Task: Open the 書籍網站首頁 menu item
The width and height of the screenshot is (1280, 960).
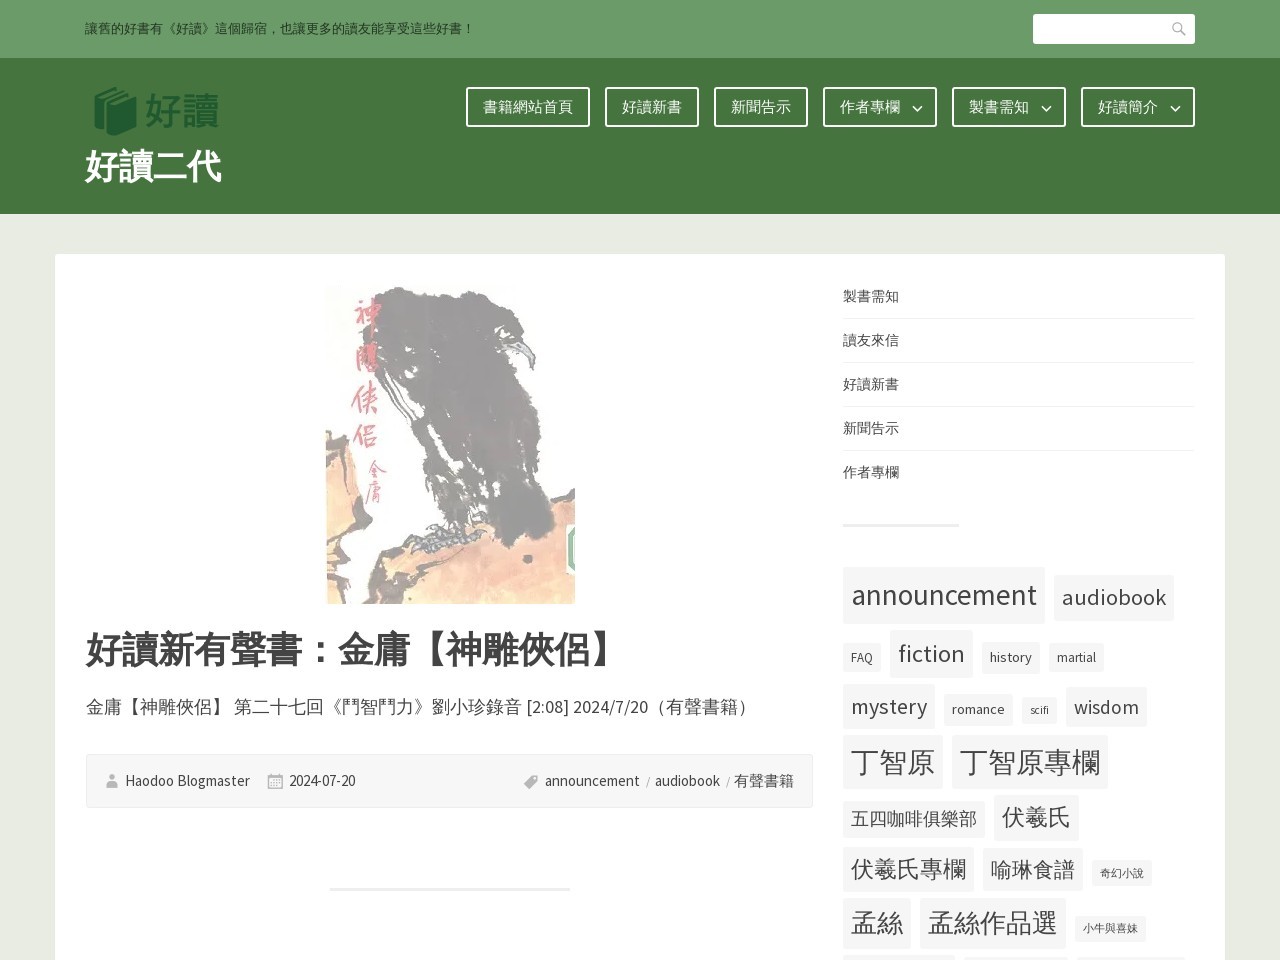Action: [527, 107]
